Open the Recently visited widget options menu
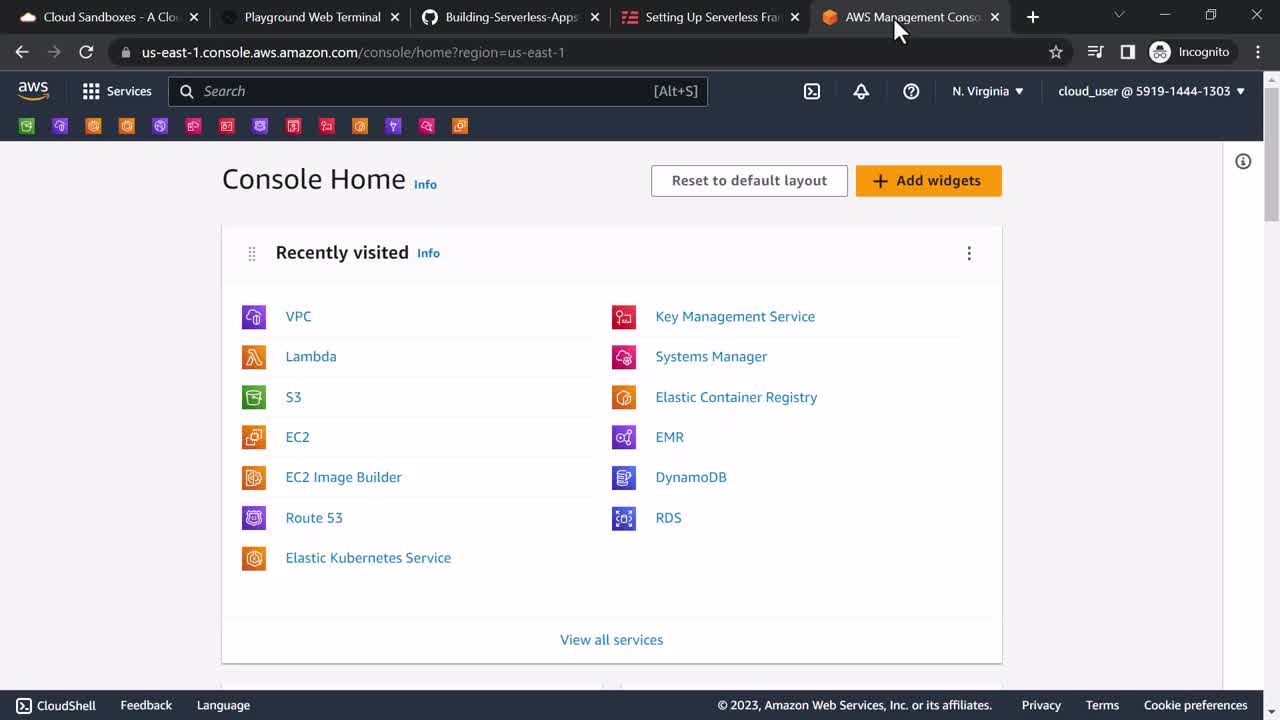1280x720 pixels. coord(969,253)
